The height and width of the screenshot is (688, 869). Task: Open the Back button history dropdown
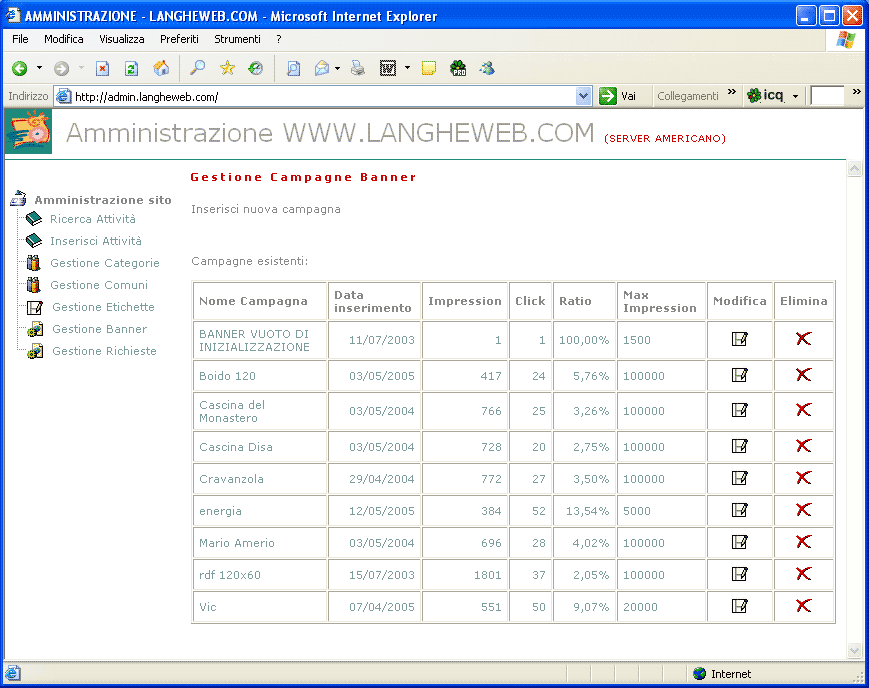click(x=39, y=68)
